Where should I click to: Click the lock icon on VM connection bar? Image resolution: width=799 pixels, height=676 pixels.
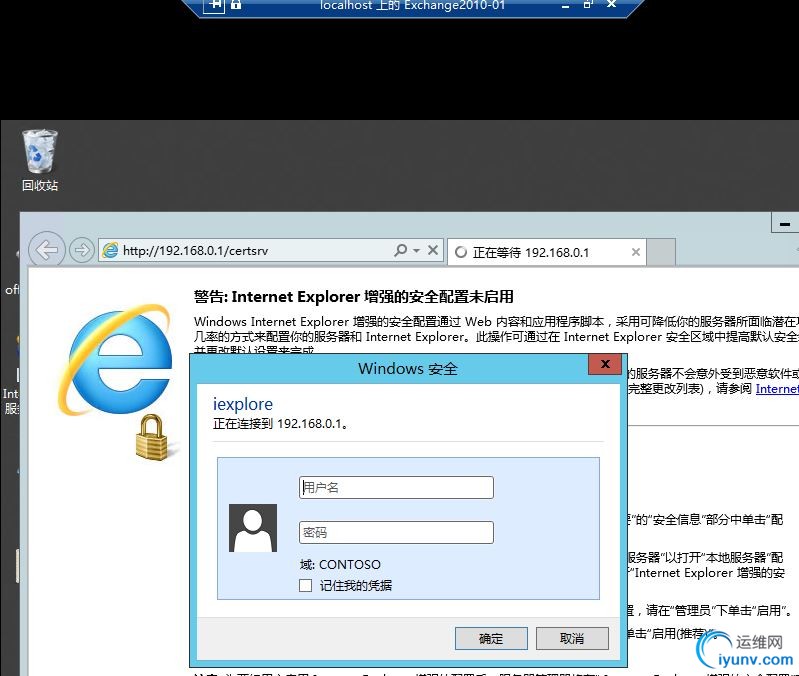click(x=236, y=5)
